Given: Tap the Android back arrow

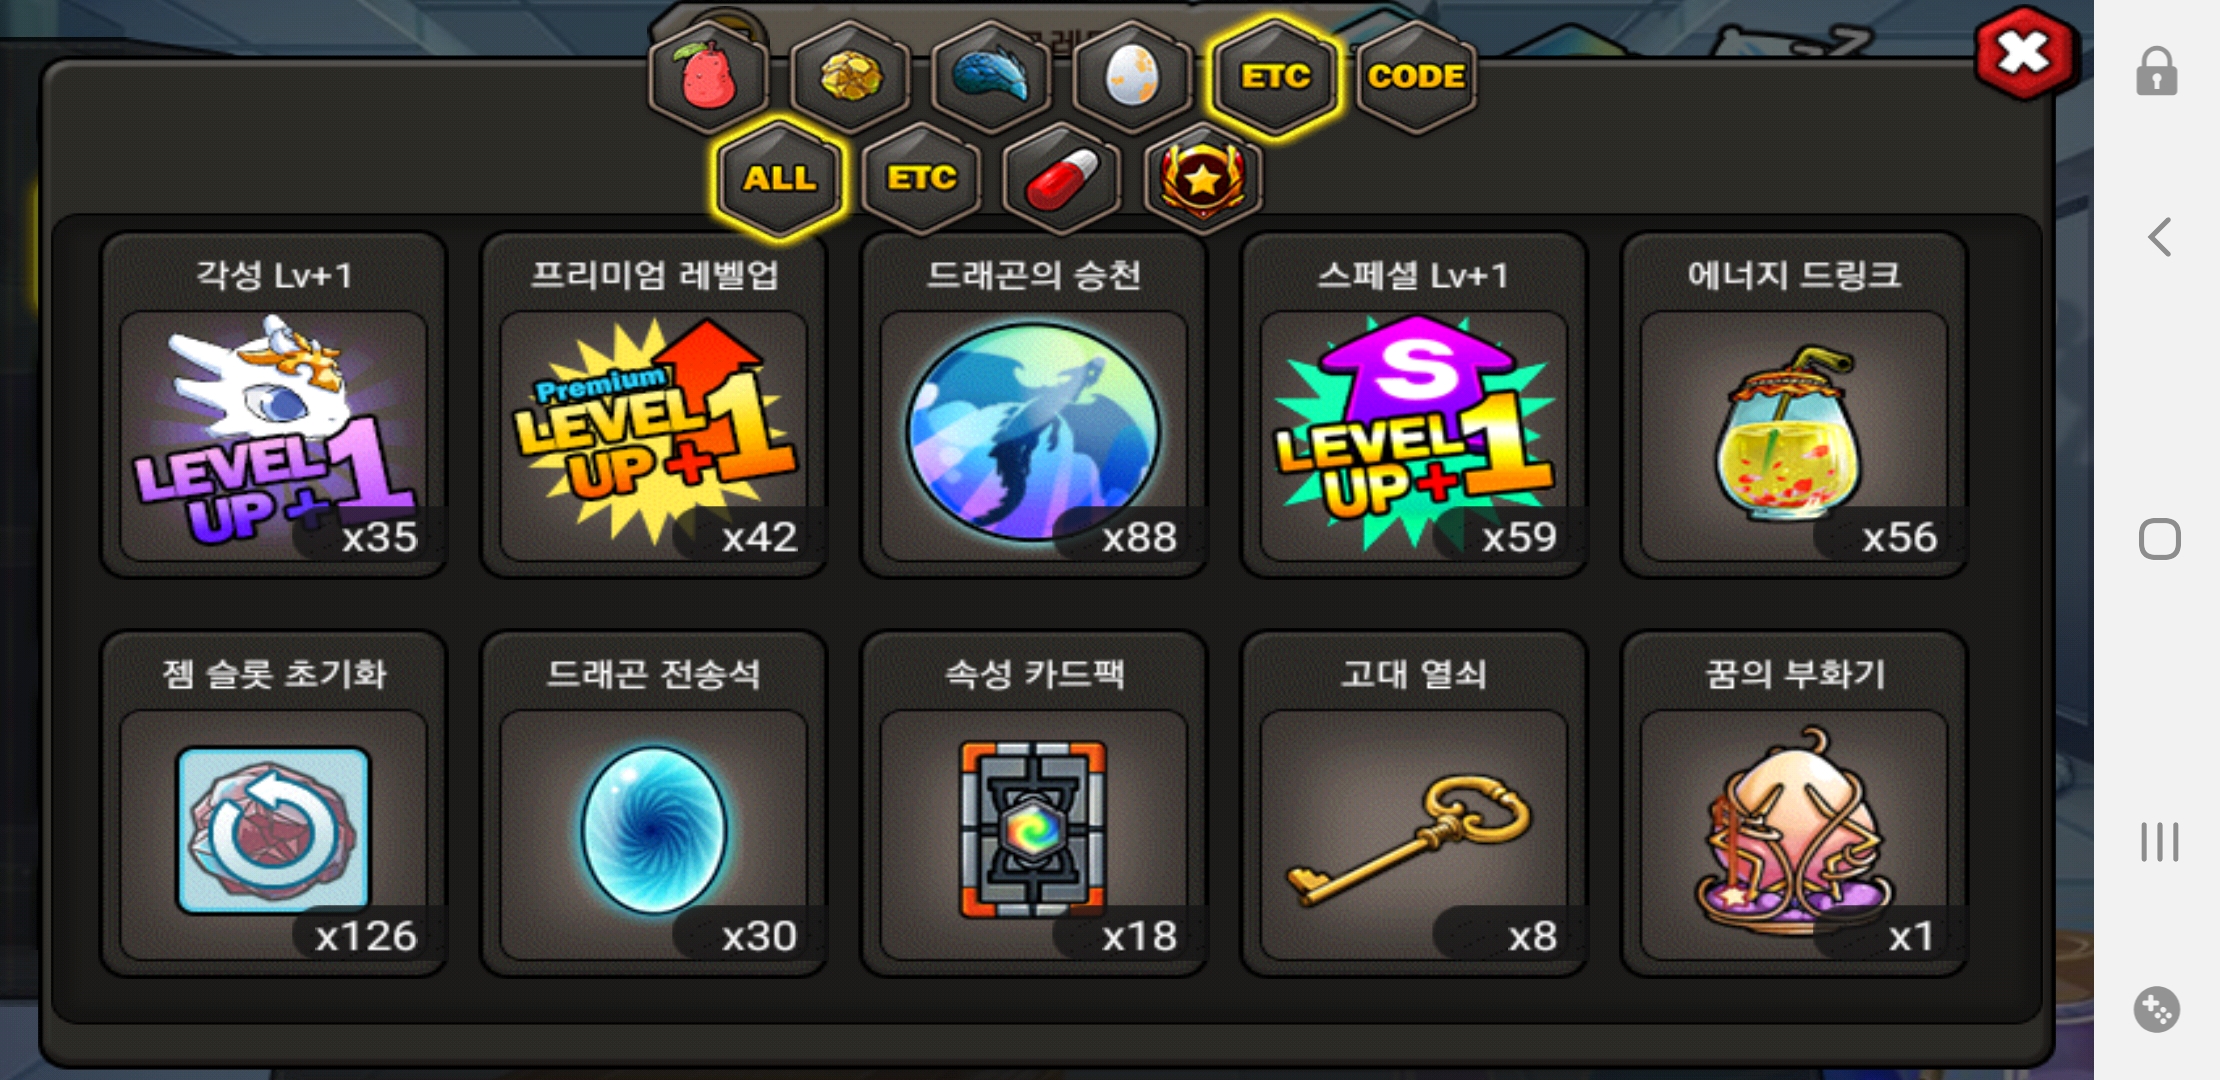Looking at the screenshot, I should coord(2160,237).
